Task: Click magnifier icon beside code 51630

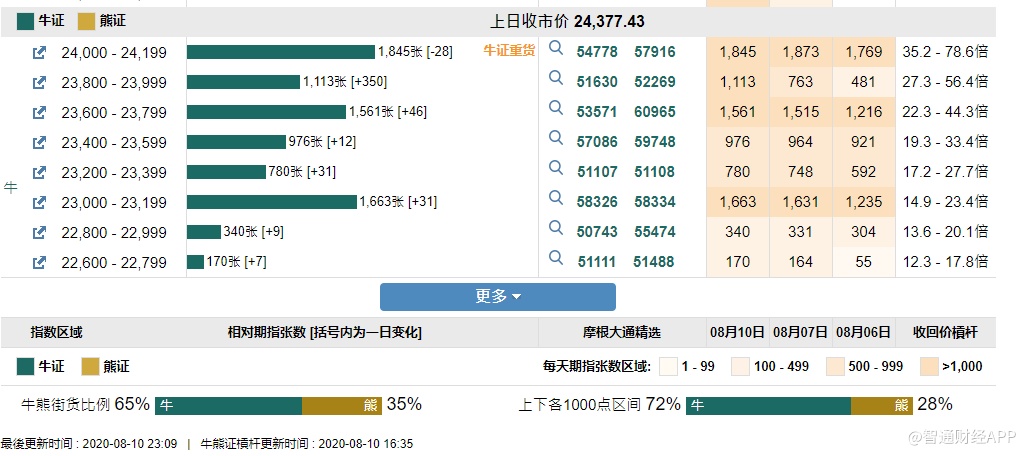Action: click(556, 78)
